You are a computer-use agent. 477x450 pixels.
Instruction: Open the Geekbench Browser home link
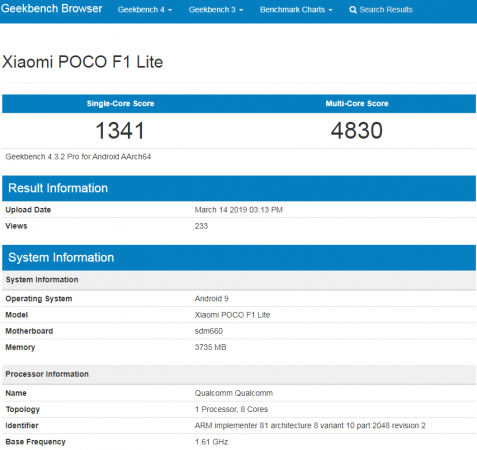52,8
